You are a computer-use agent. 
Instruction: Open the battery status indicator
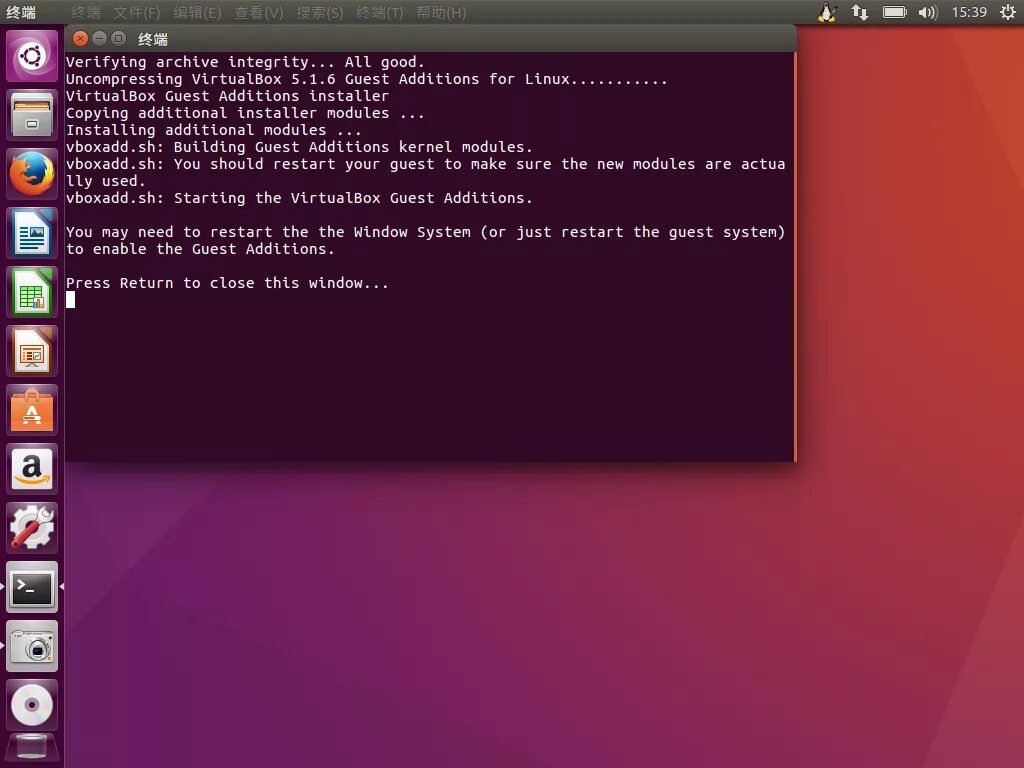[x=895, y=12]
